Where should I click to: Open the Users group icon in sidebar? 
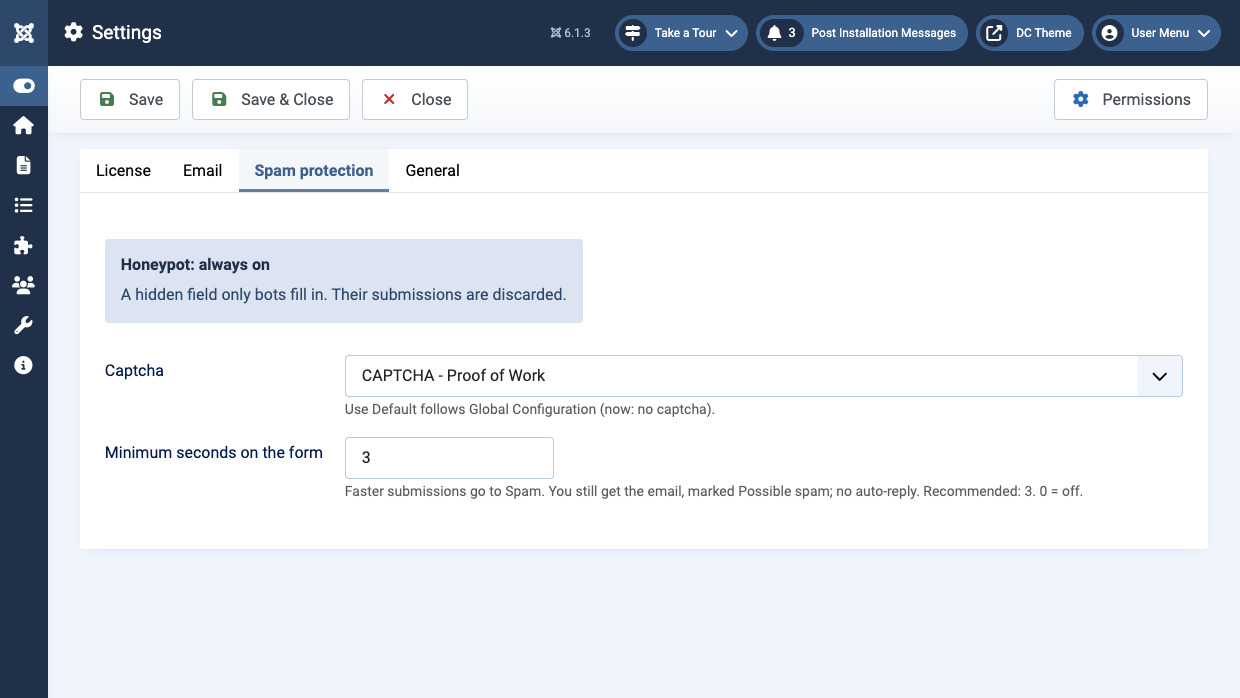click(x=24, y=285)
